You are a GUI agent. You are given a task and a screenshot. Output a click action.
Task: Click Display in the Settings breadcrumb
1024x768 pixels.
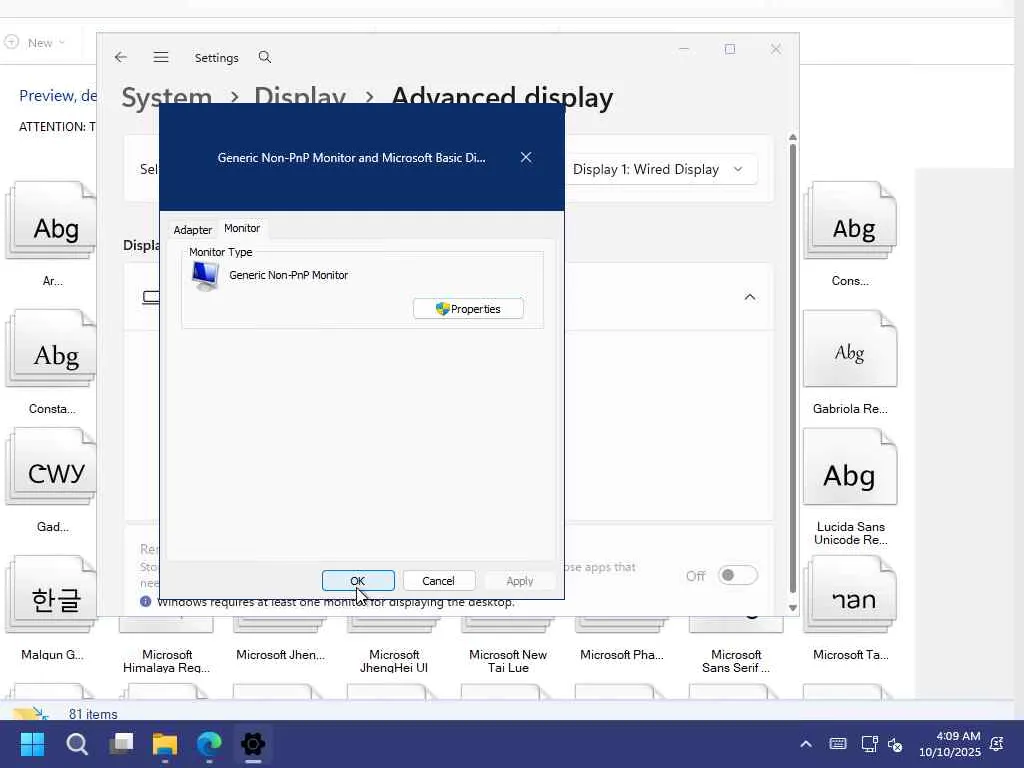tap(300, 97)
